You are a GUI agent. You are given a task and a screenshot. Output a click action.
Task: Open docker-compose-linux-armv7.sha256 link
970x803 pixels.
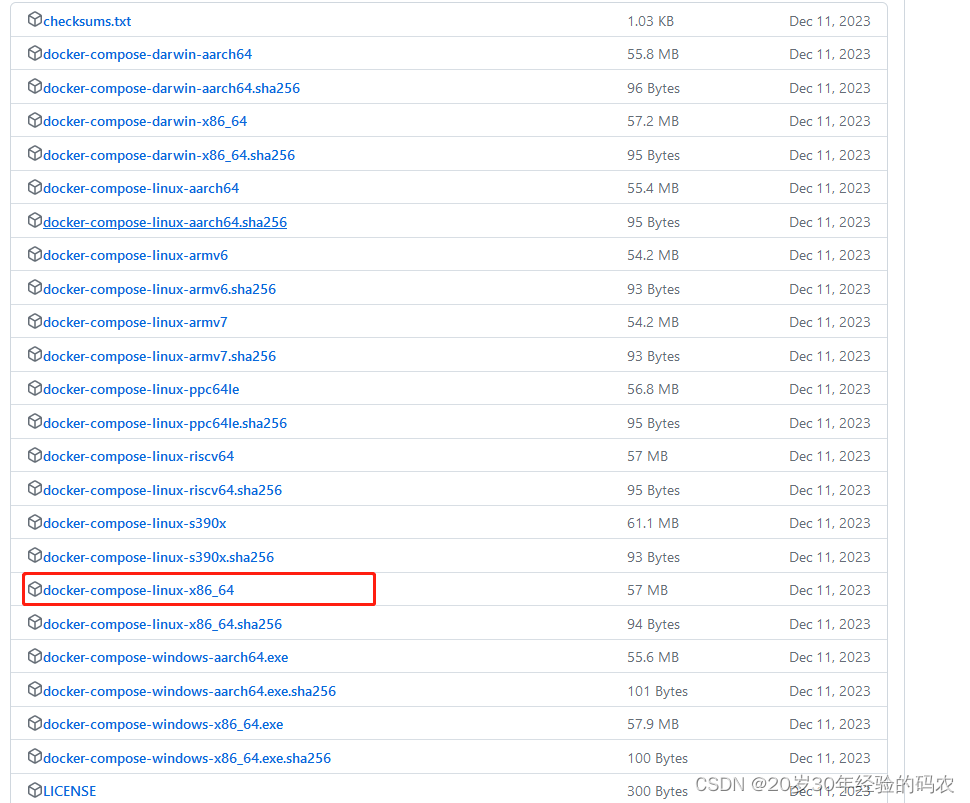[x=160, y=356]
